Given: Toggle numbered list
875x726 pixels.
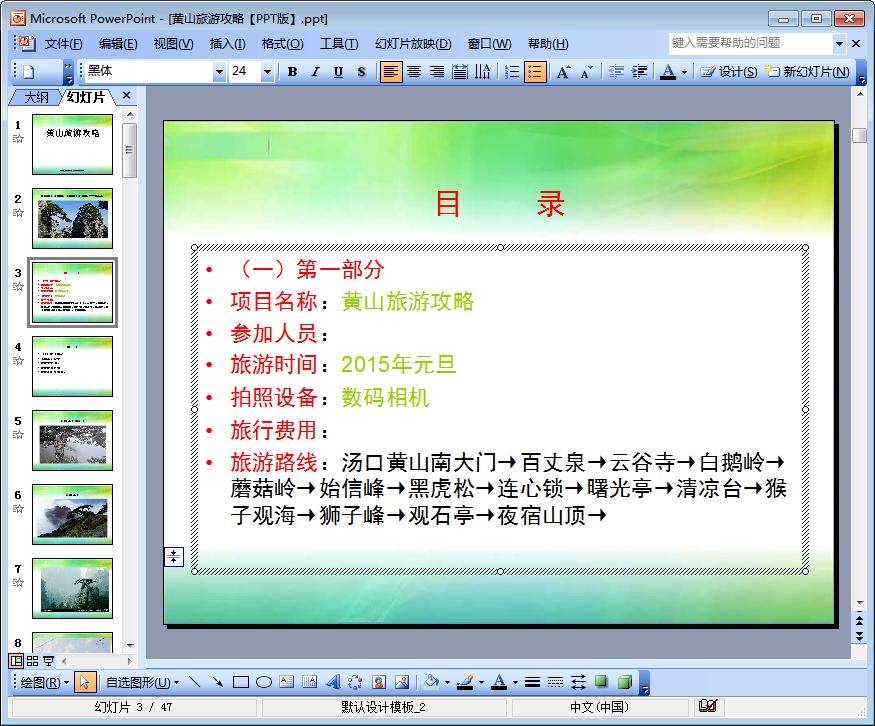Looking at the screenshot, I should [511, 72].
